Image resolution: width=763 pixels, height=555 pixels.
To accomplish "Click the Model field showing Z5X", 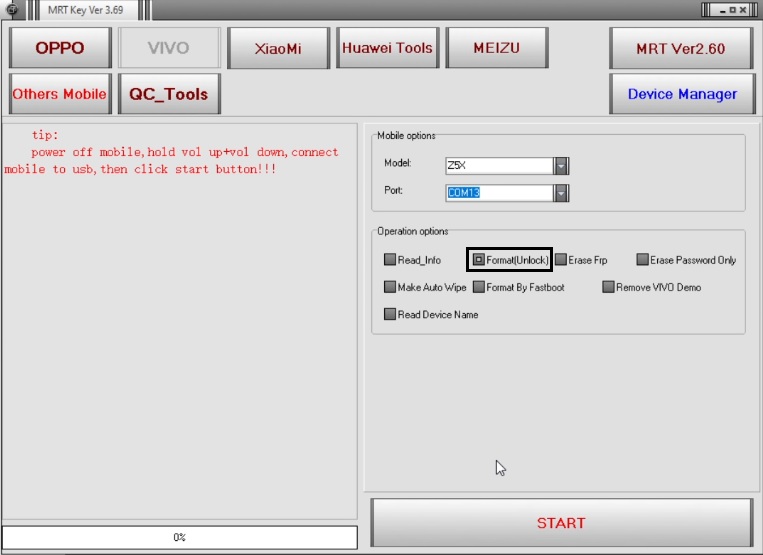I will click(x=499, y=166).
